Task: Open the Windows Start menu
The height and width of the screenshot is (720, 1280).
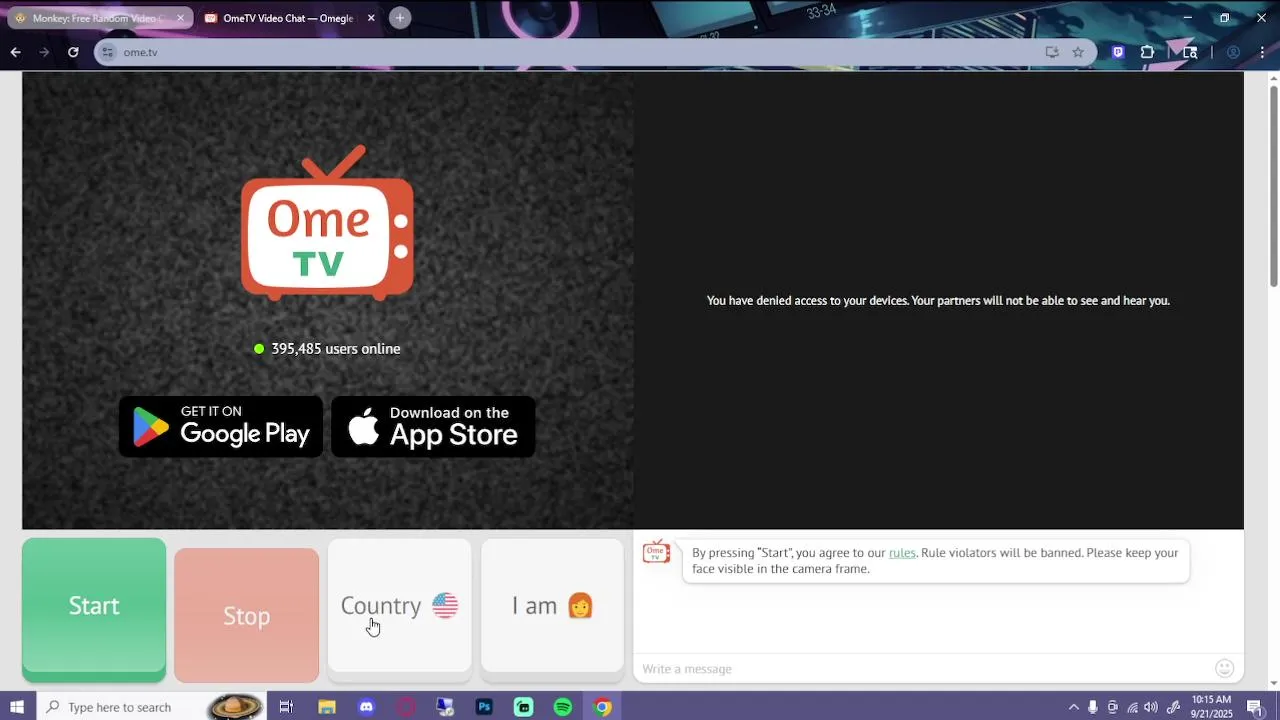Action: point(17,707)
